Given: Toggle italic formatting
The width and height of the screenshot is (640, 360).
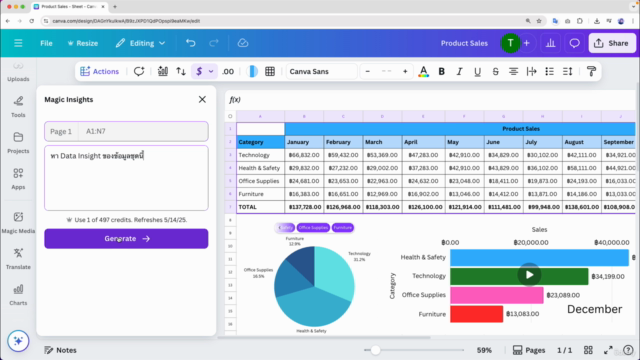Looking at the screenshot, I should click(x=459, y=71).
